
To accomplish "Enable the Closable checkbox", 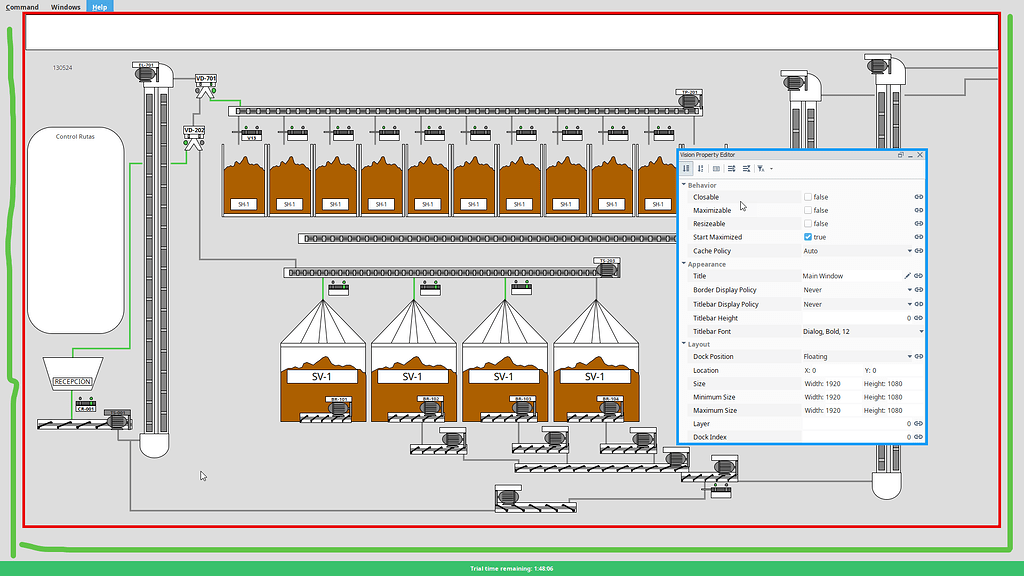I will click(808, 197).
